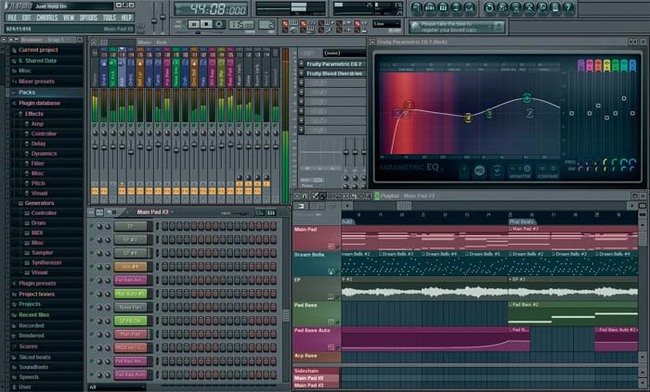650x392 pixels.
Task: Click the project info page toolbar icon
Action: point(555,7)
